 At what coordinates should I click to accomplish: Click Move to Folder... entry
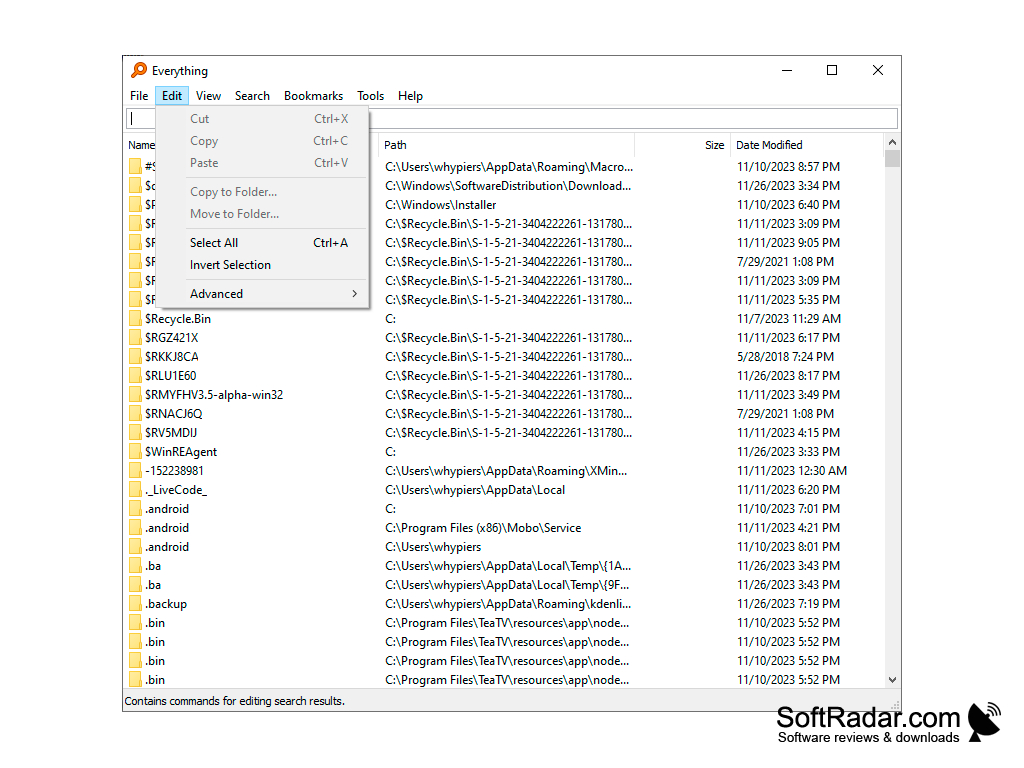point(263,214)
